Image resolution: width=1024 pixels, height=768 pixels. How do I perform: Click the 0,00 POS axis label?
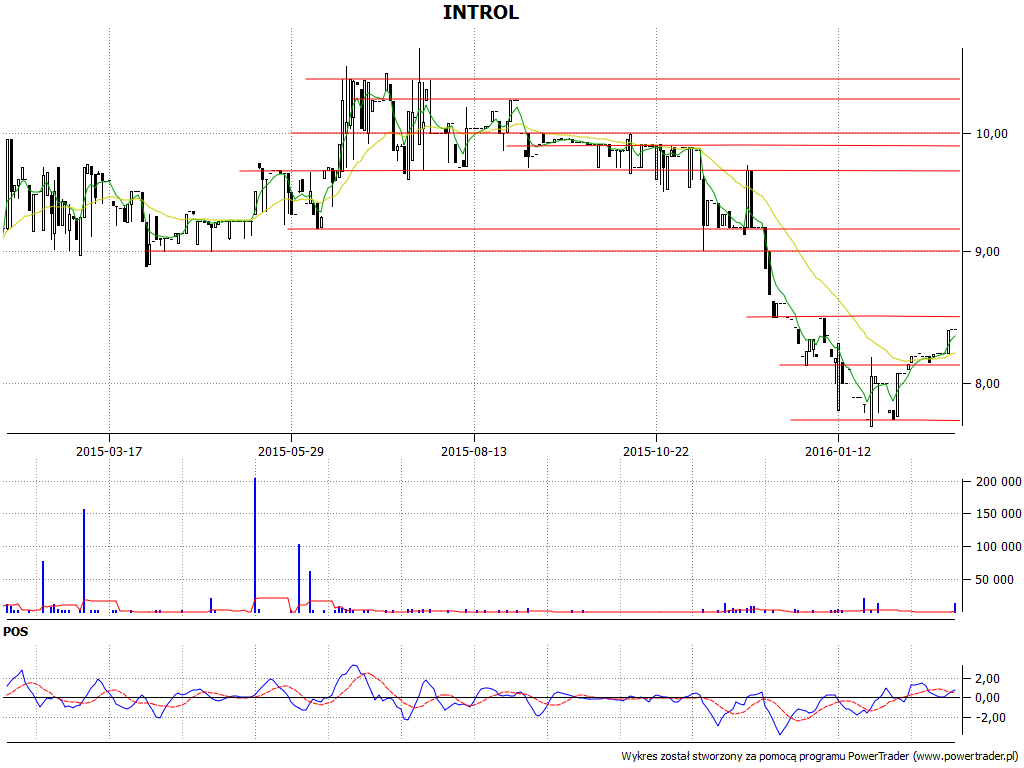pos(986,697)
